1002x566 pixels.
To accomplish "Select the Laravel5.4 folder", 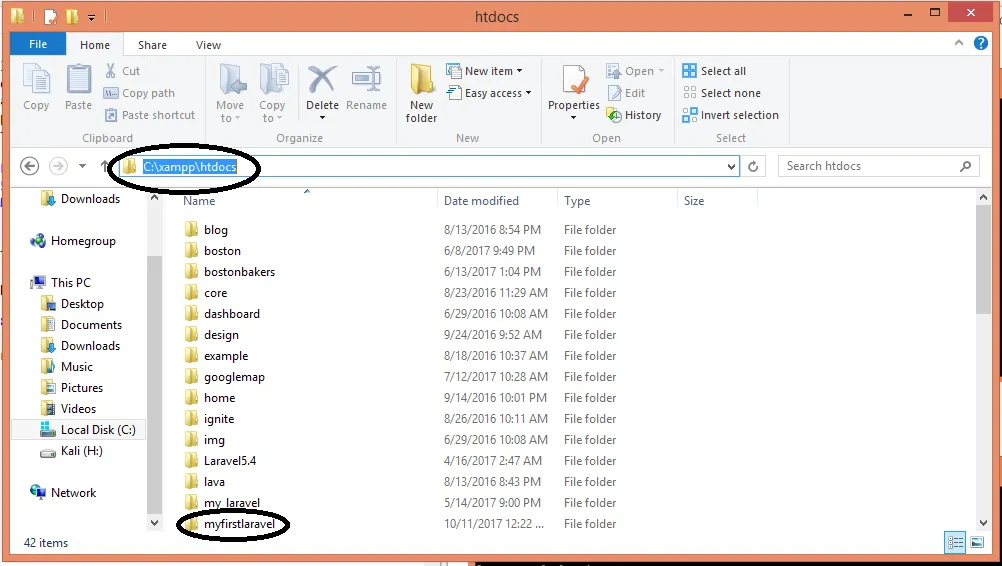I will pyautogui.click(x=229, y=461).
